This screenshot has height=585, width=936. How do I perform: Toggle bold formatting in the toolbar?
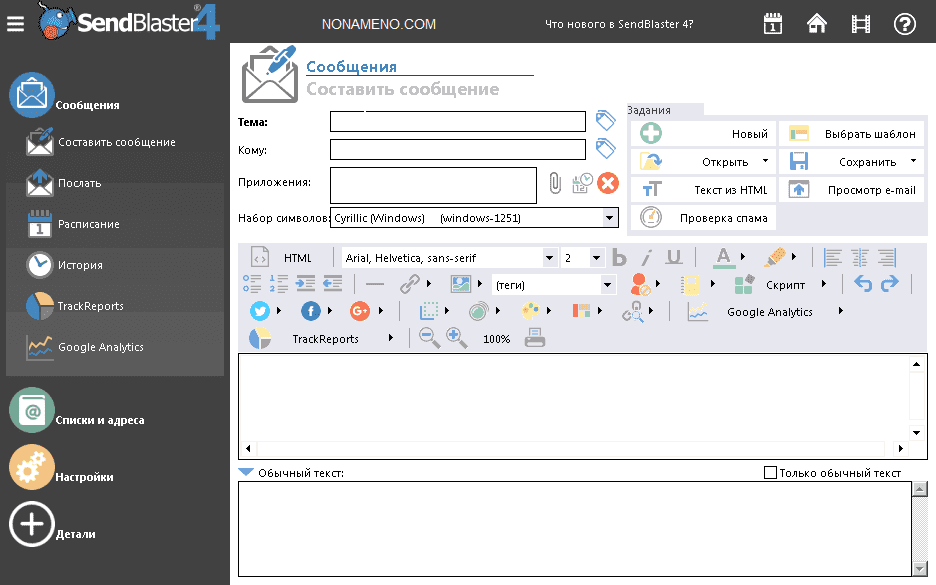tap(619, 257)
